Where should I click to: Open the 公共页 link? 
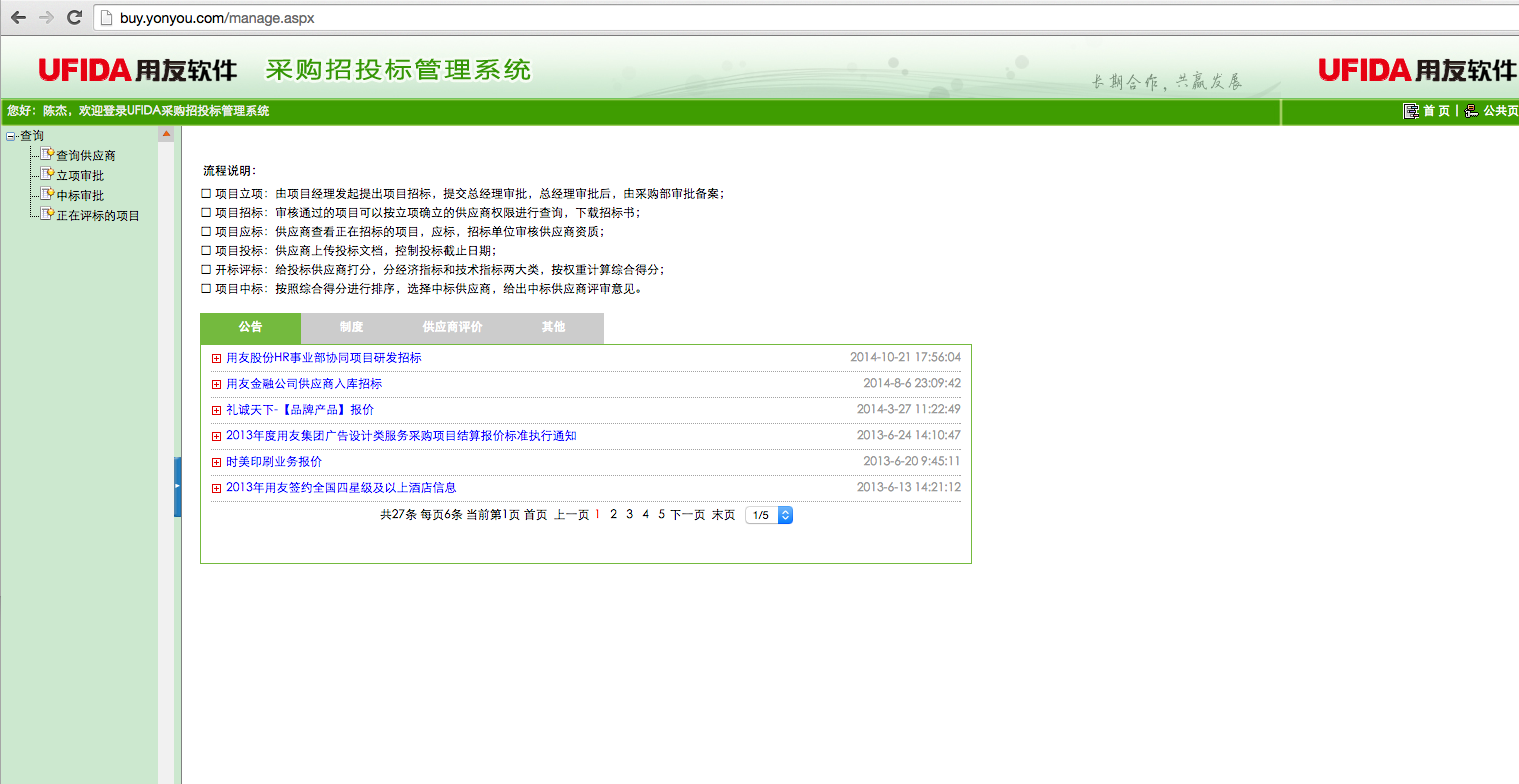tap(1501, 111)
